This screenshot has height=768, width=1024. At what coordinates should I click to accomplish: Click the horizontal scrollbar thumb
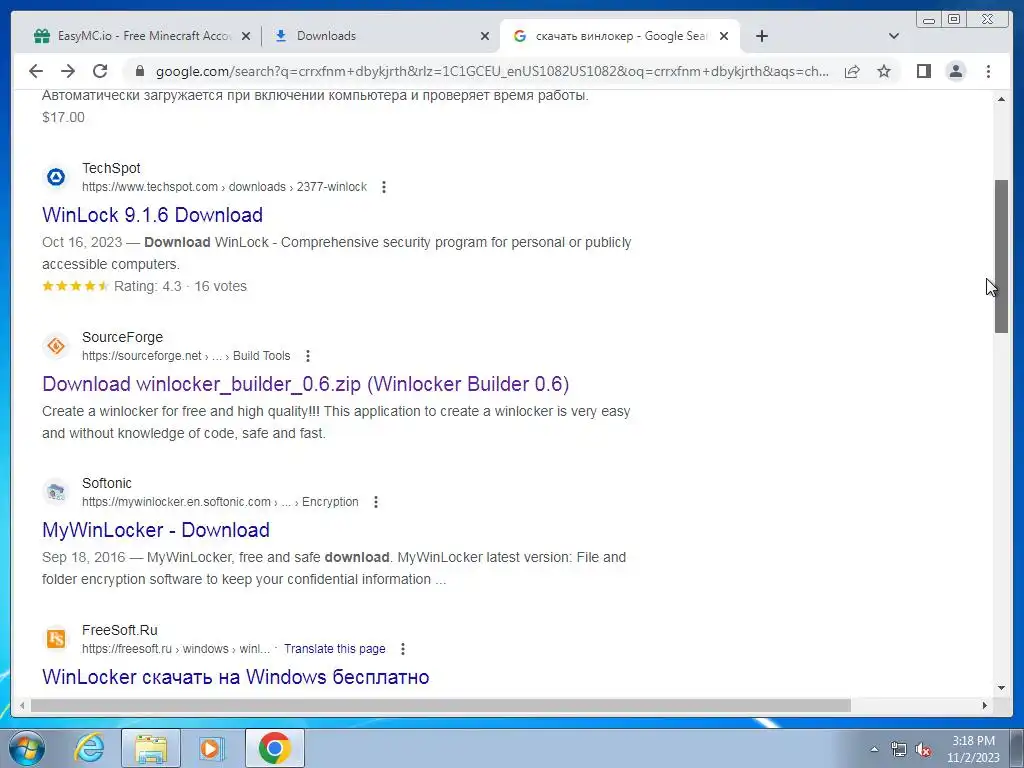(441, 705)
